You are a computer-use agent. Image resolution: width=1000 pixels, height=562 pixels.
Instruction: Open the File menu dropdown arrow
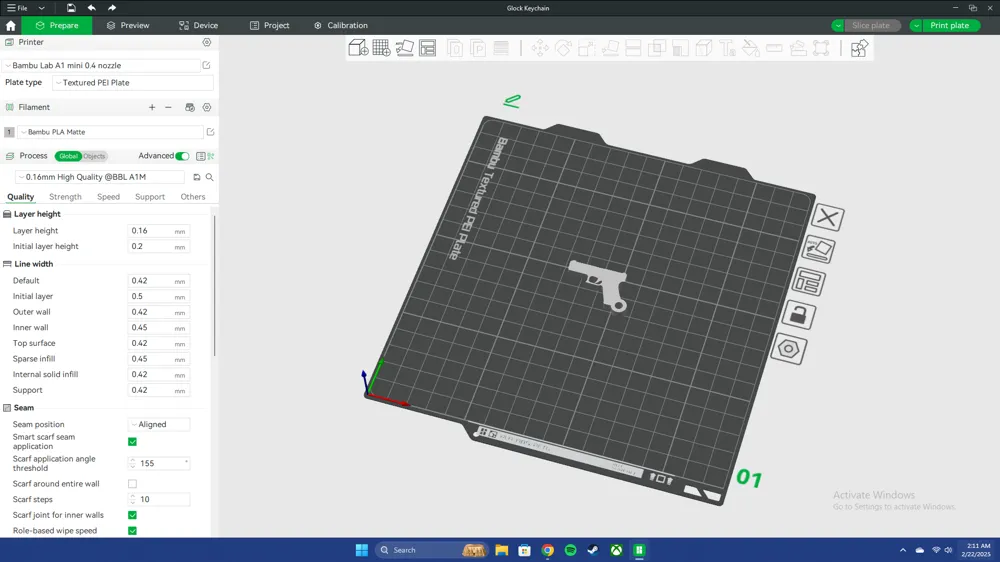41,8
